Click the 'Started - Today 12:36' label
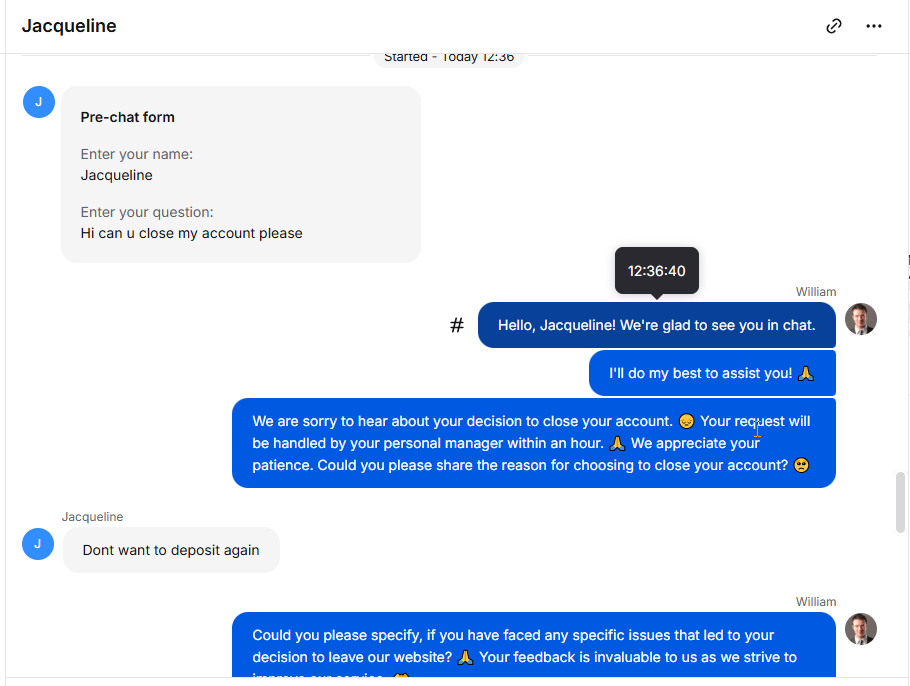The image size is (910, 686). point(449,57)
